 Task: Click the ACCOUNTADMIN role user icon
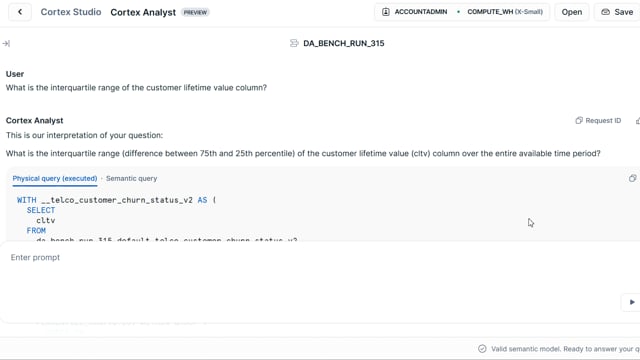(385, 12)
